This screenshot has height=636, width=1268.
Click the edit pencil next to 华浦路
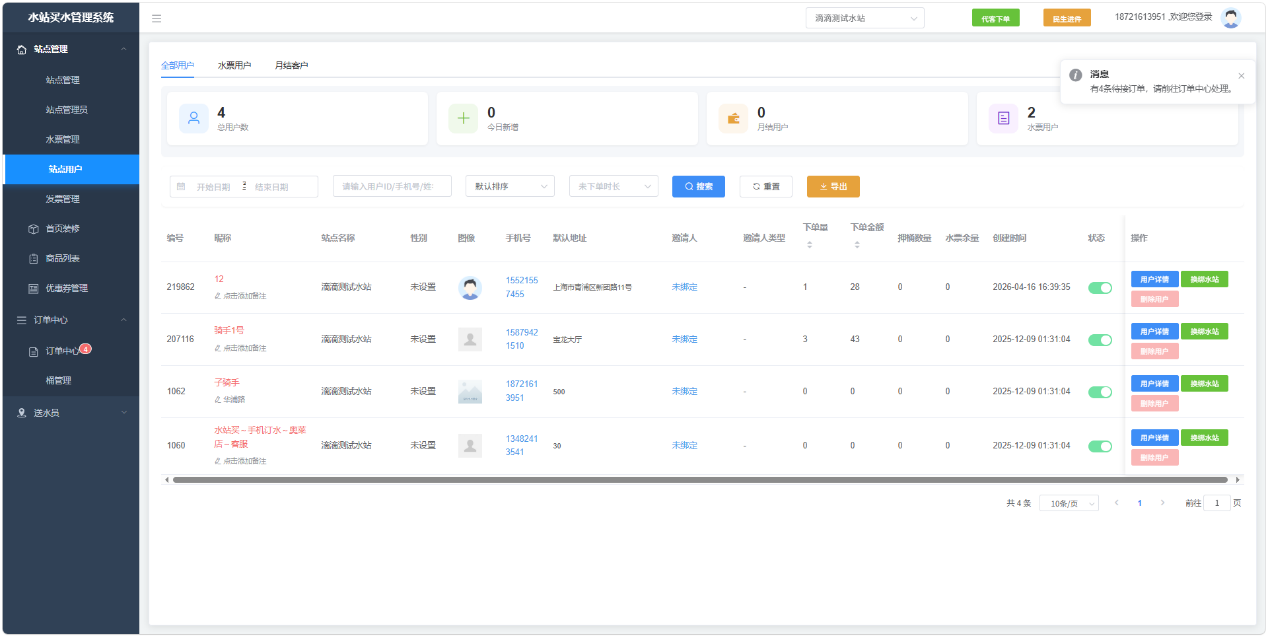(x=218, y=399)
